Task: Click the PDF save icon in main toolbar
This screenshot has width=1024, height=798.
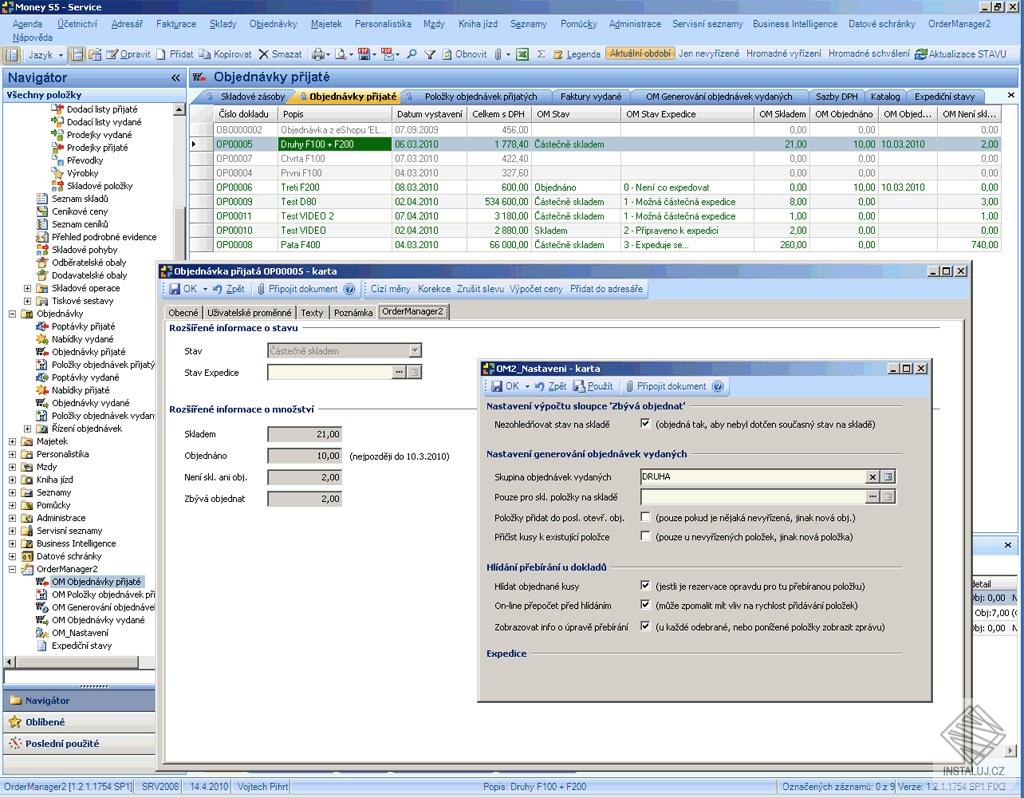Action: 364,54
